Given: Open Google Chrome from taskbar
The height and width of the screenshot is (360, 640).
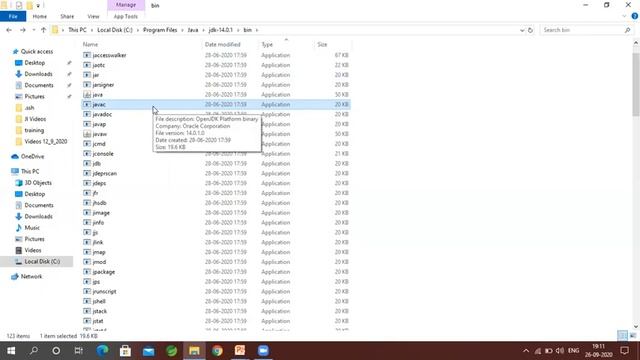Looking at the screenshot, I should click(217, 351).
